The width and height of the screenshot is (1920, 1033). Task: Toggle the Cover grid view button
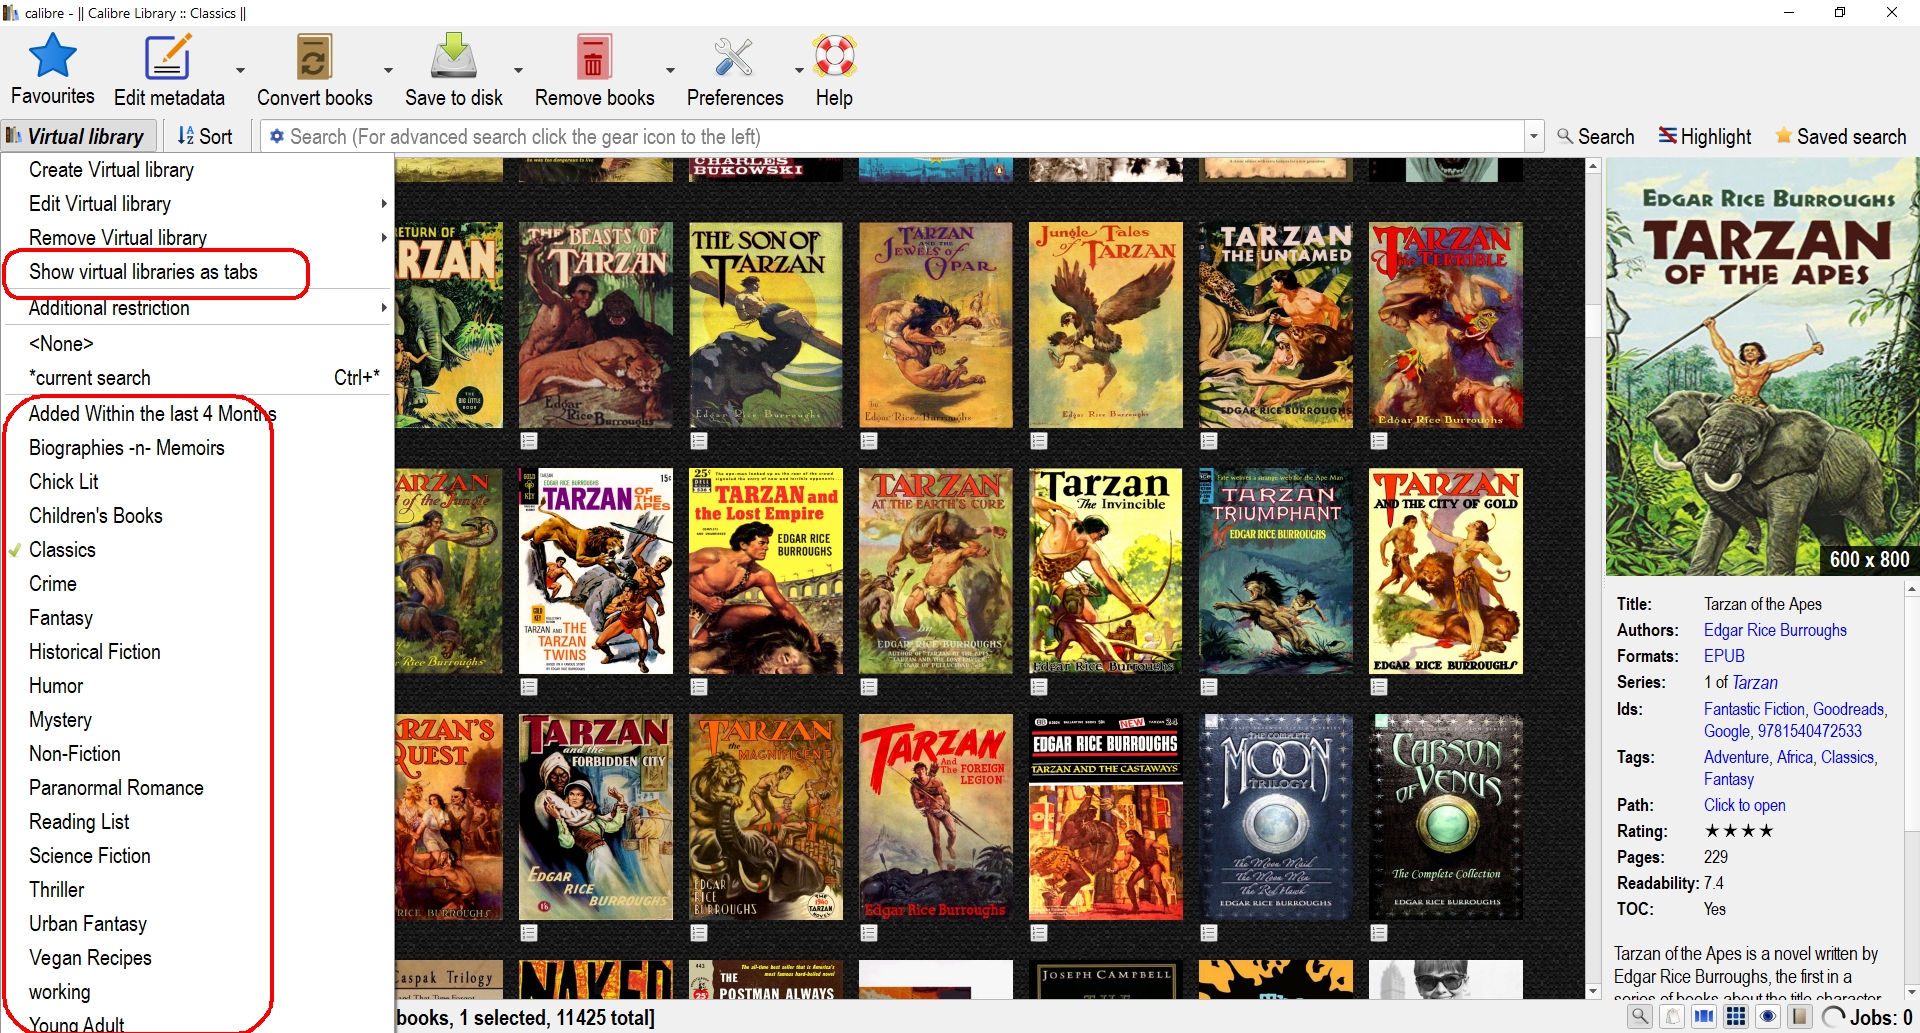[1736, 1017]
